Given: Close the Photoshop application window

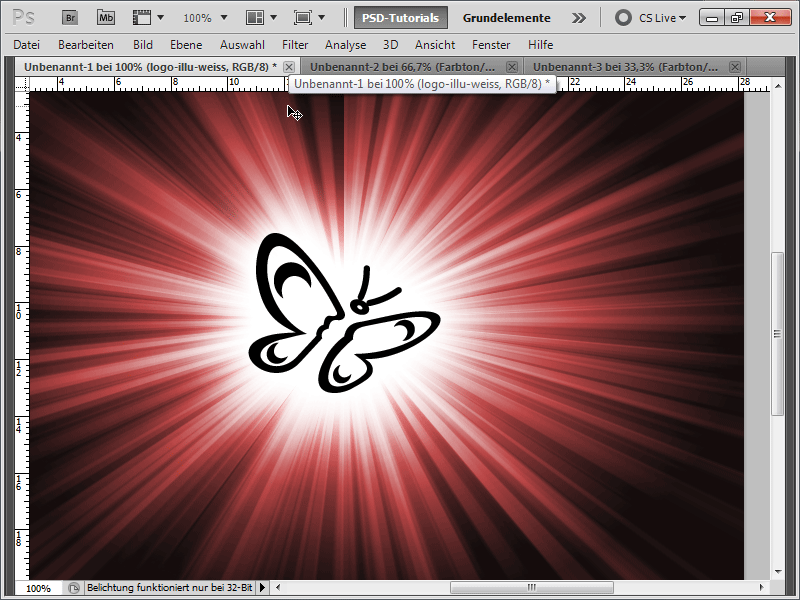Looking at the screenshot, I should (x=770, y=18).
